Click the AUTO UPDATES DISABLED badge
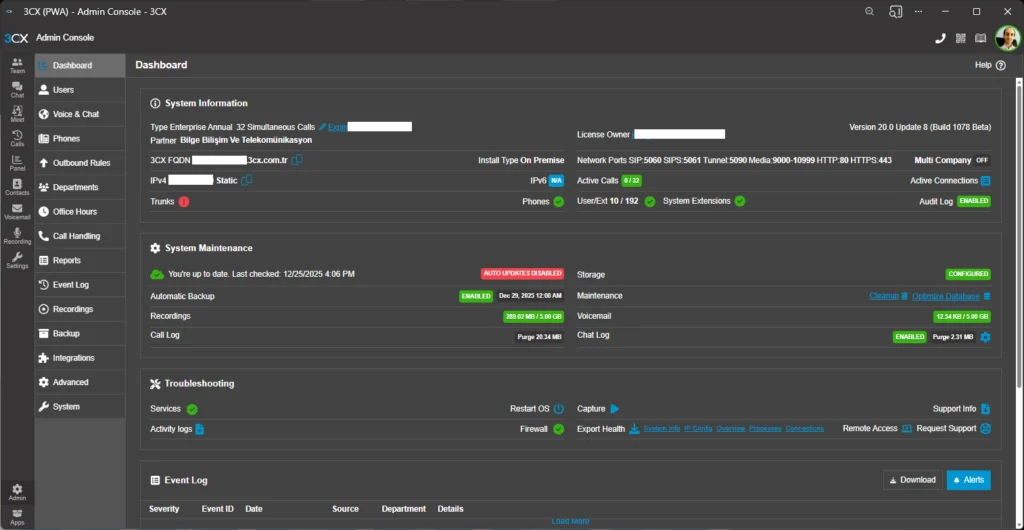 (522, 273)
